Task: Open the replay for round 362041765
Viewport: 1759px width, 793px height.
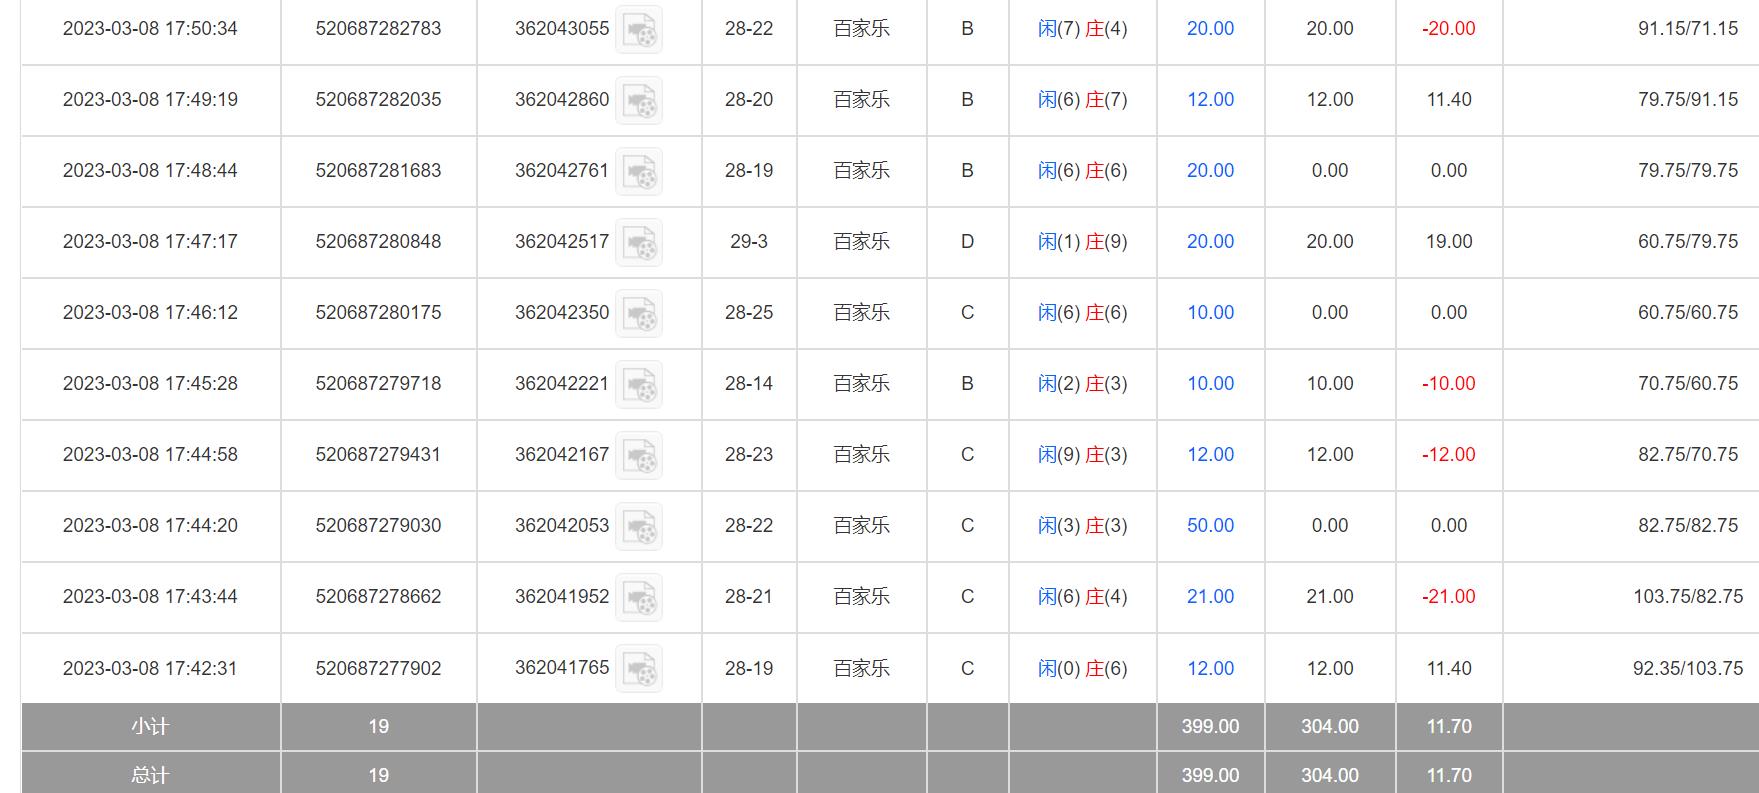Action: (x=638, y=669)
